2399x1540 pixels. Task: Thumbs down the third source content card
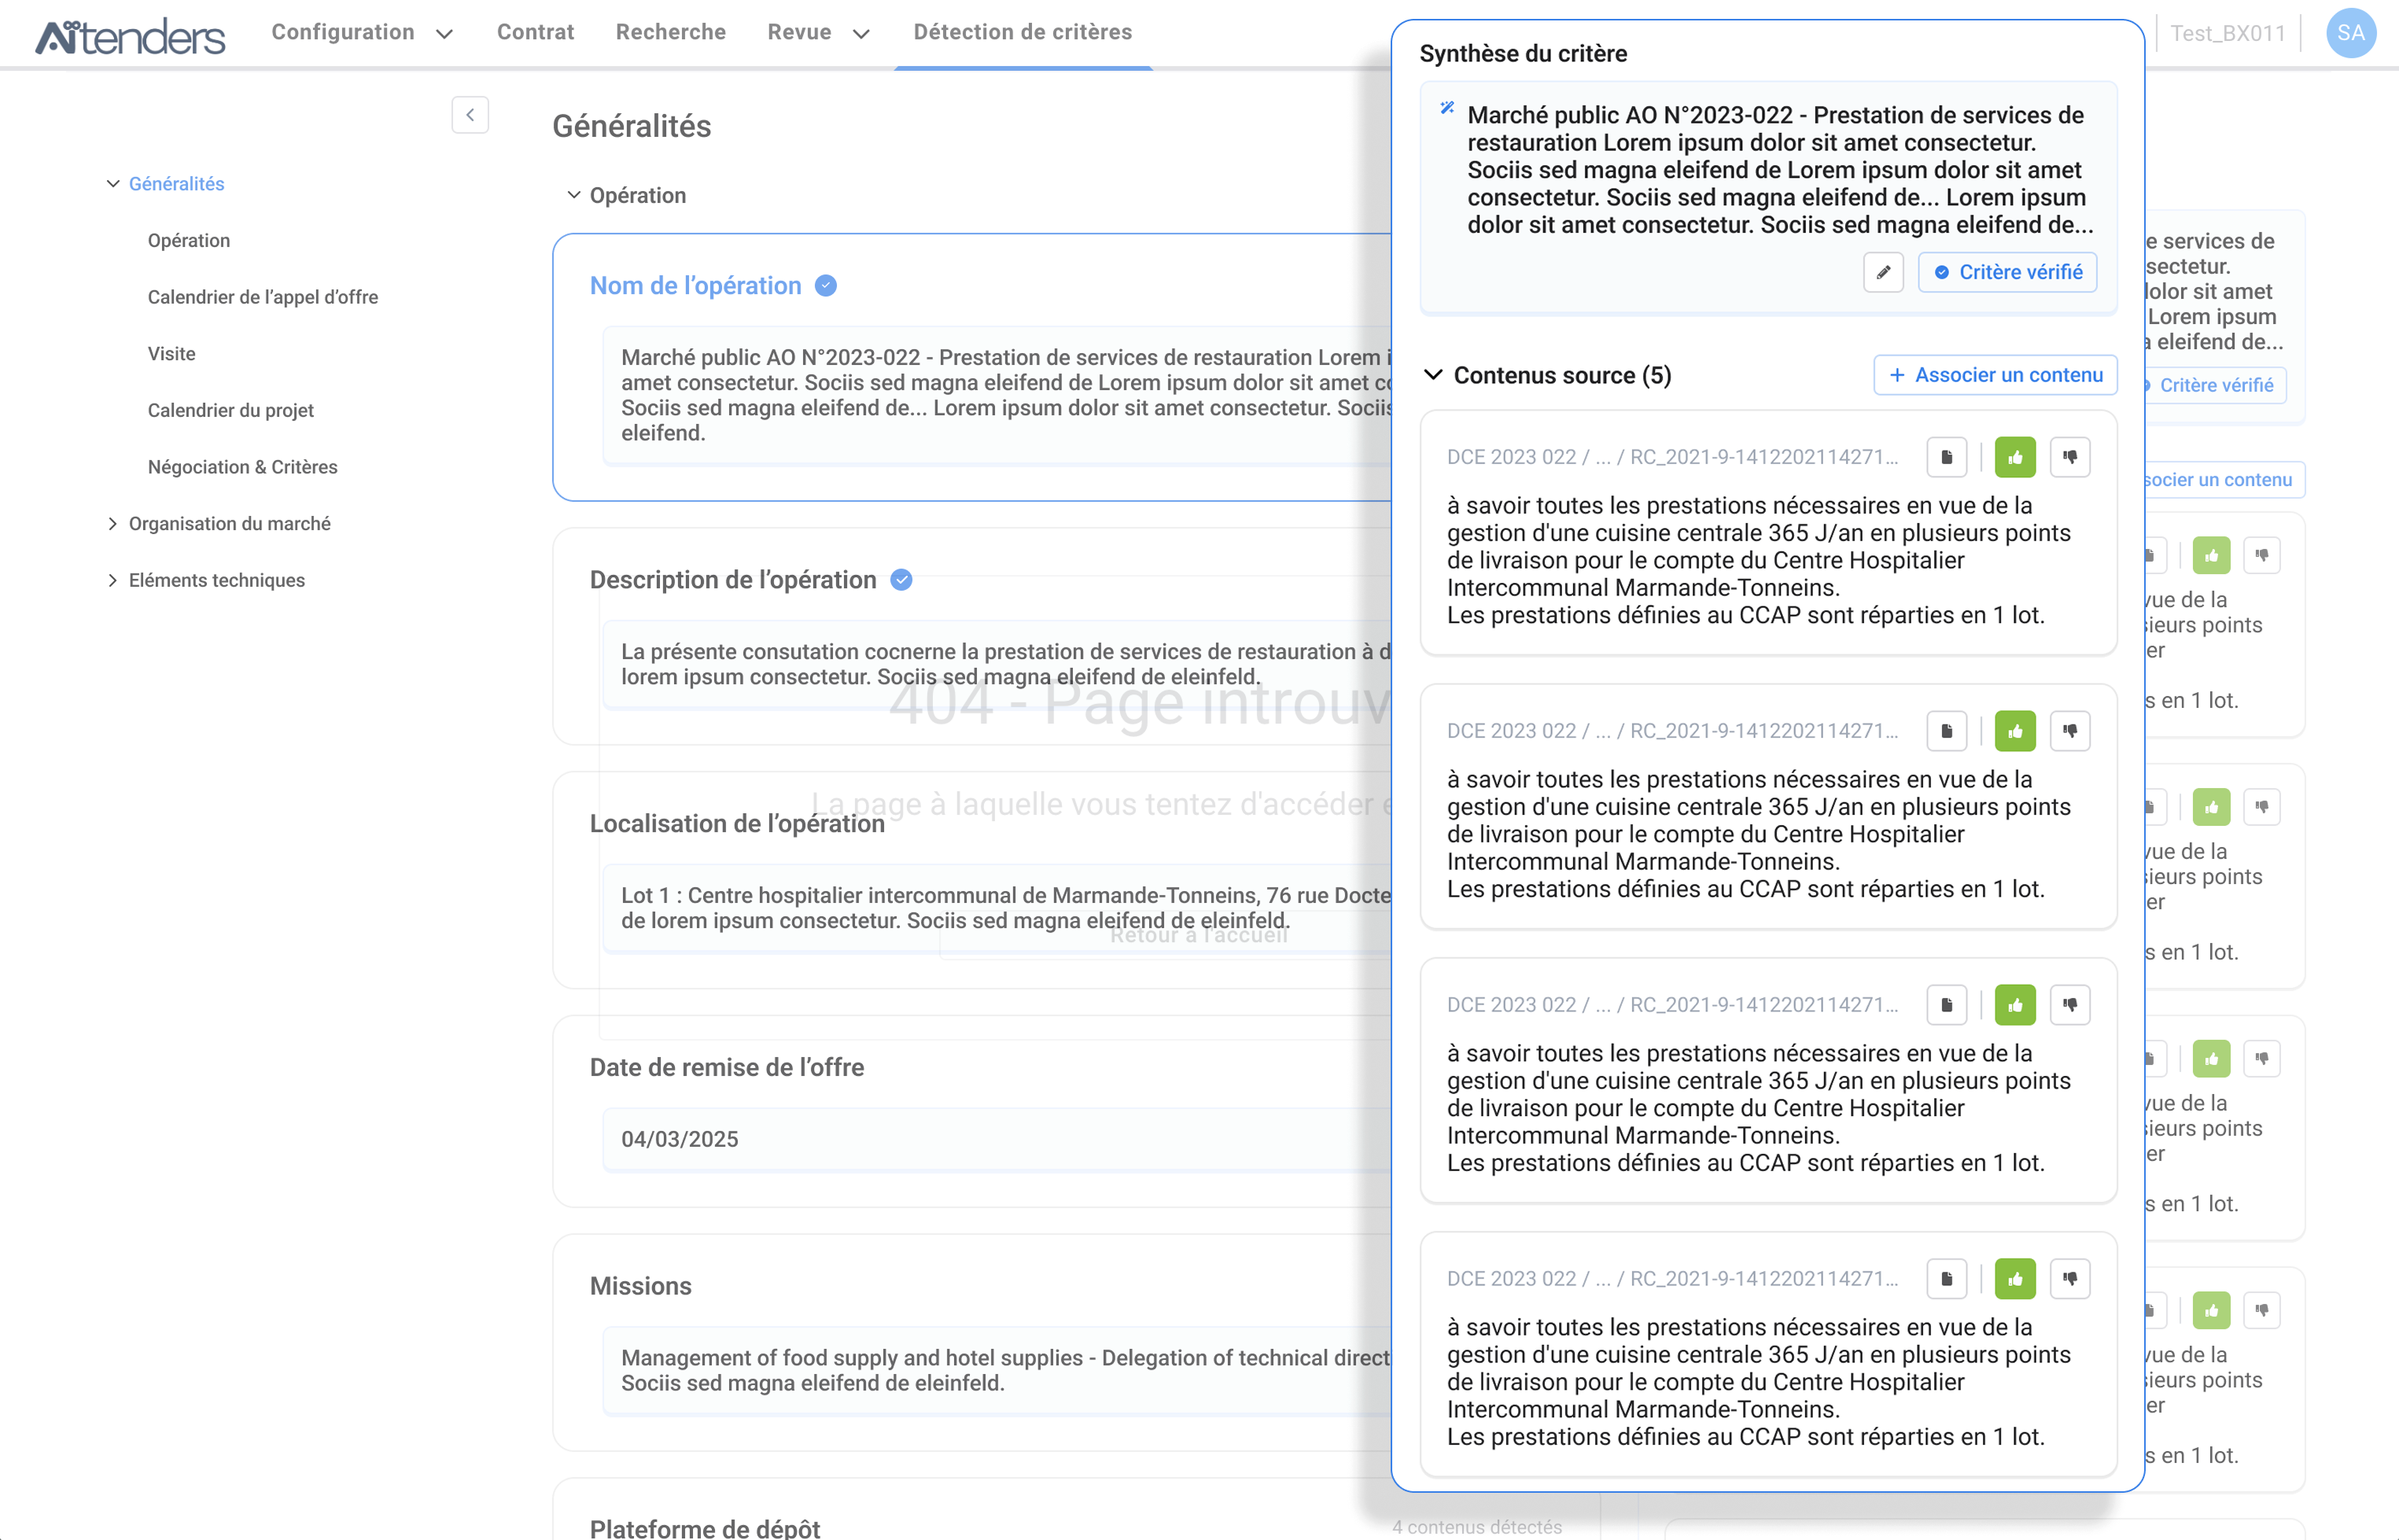(2070, 1005)
